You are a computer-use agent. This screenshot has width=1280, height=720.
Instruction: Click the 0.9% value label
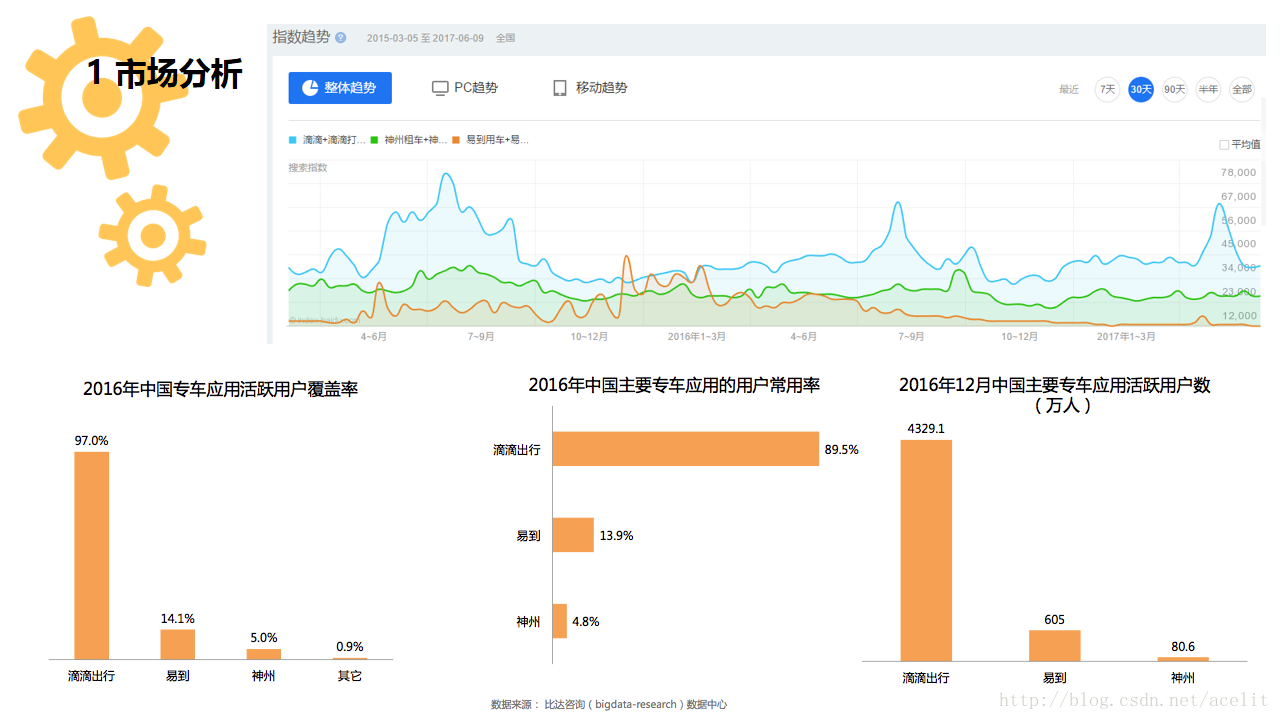(x=350, y=647)
